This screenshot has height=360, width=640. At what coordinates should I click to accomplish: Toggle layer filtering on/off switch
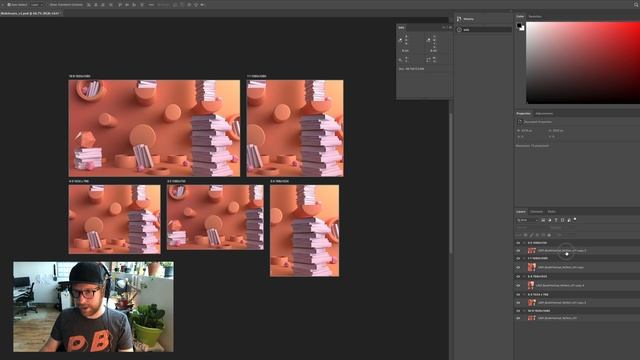tap(575, 220)
